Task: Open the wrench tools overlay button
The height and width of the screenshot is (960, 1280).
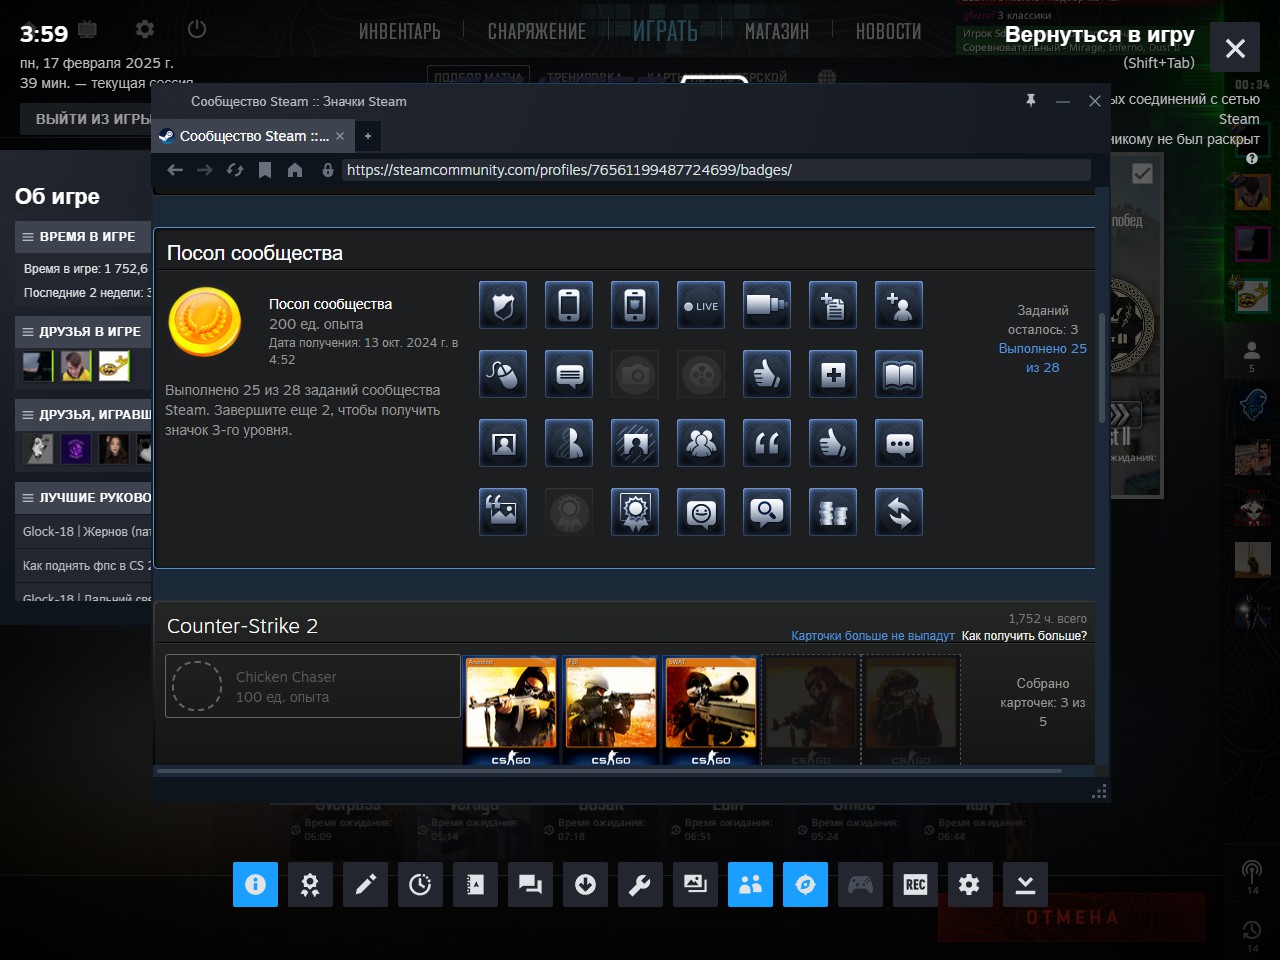Action: point(640,885)
